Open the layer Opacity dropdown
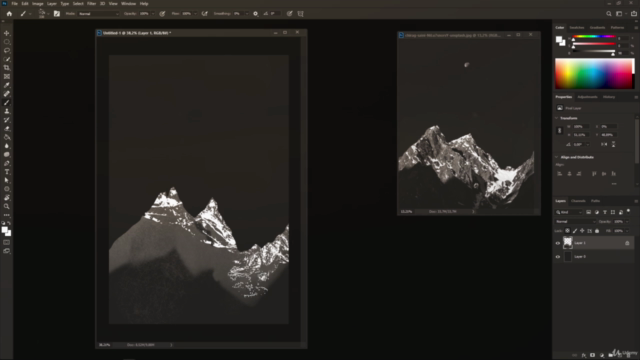This screenshot has height=360, width=640. (627, 222)
